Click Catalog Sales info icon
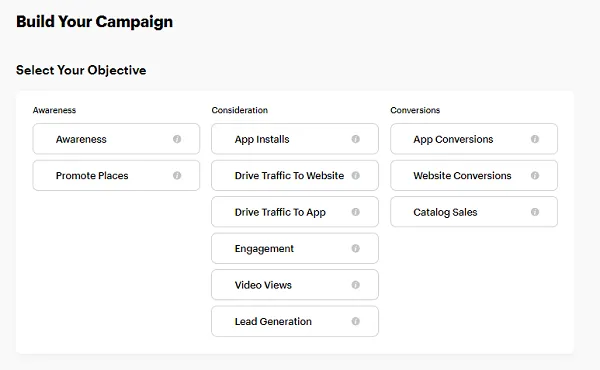The height and width of the screenshot is (370, 600). 535,212
